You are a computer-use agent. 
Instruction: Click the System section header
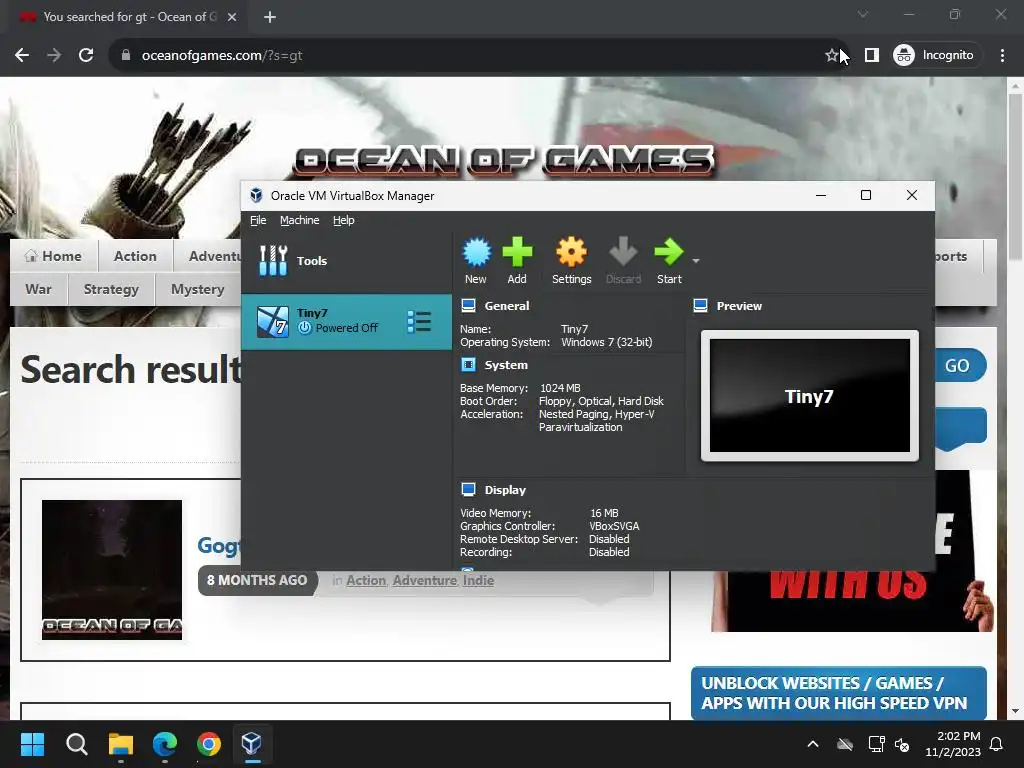pos(506,364)
